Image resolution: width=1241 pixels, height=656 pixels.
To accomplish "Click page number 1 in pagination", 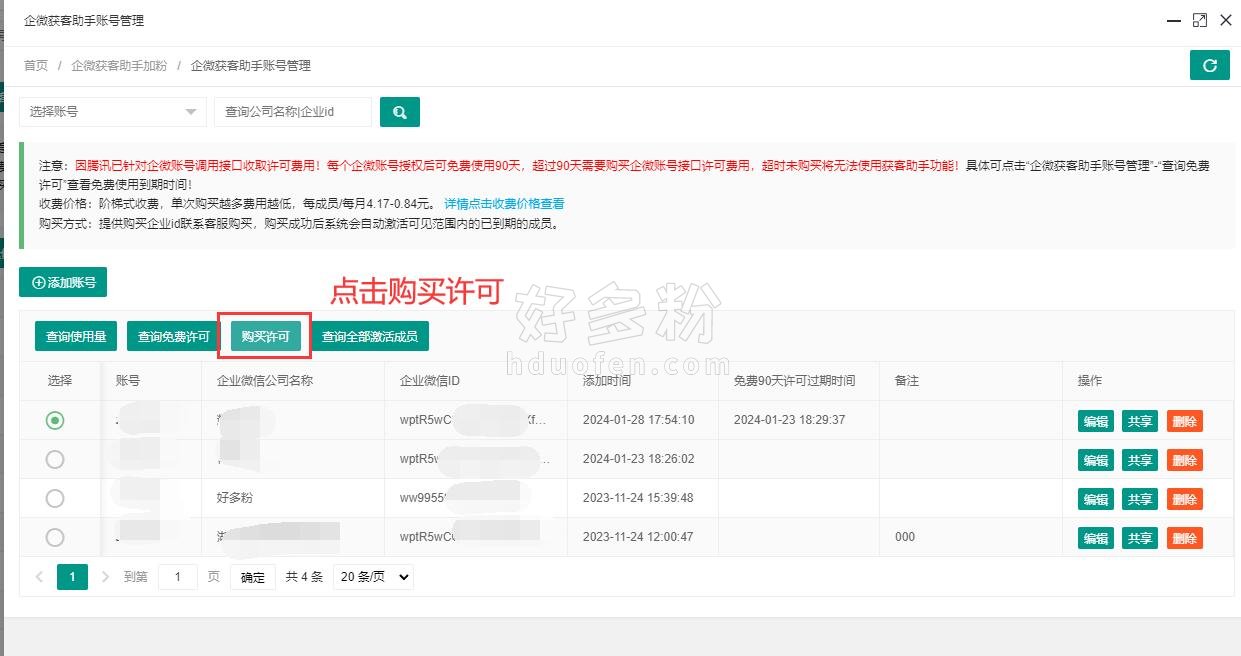I will 72,577.
